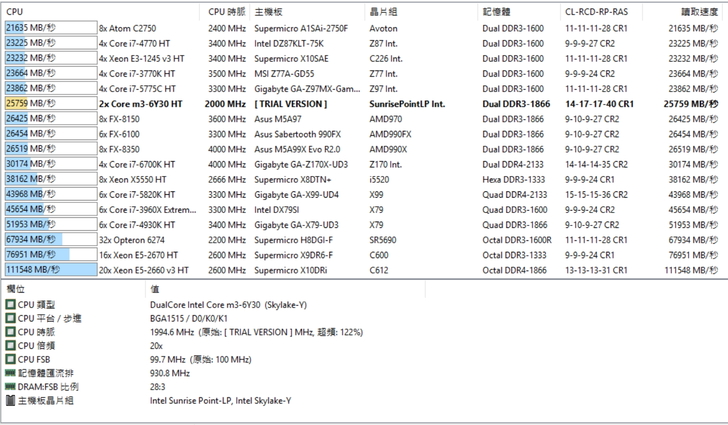Click the 111548 MB/秒 result bar
Screen dimensions: 728x425
47,269
